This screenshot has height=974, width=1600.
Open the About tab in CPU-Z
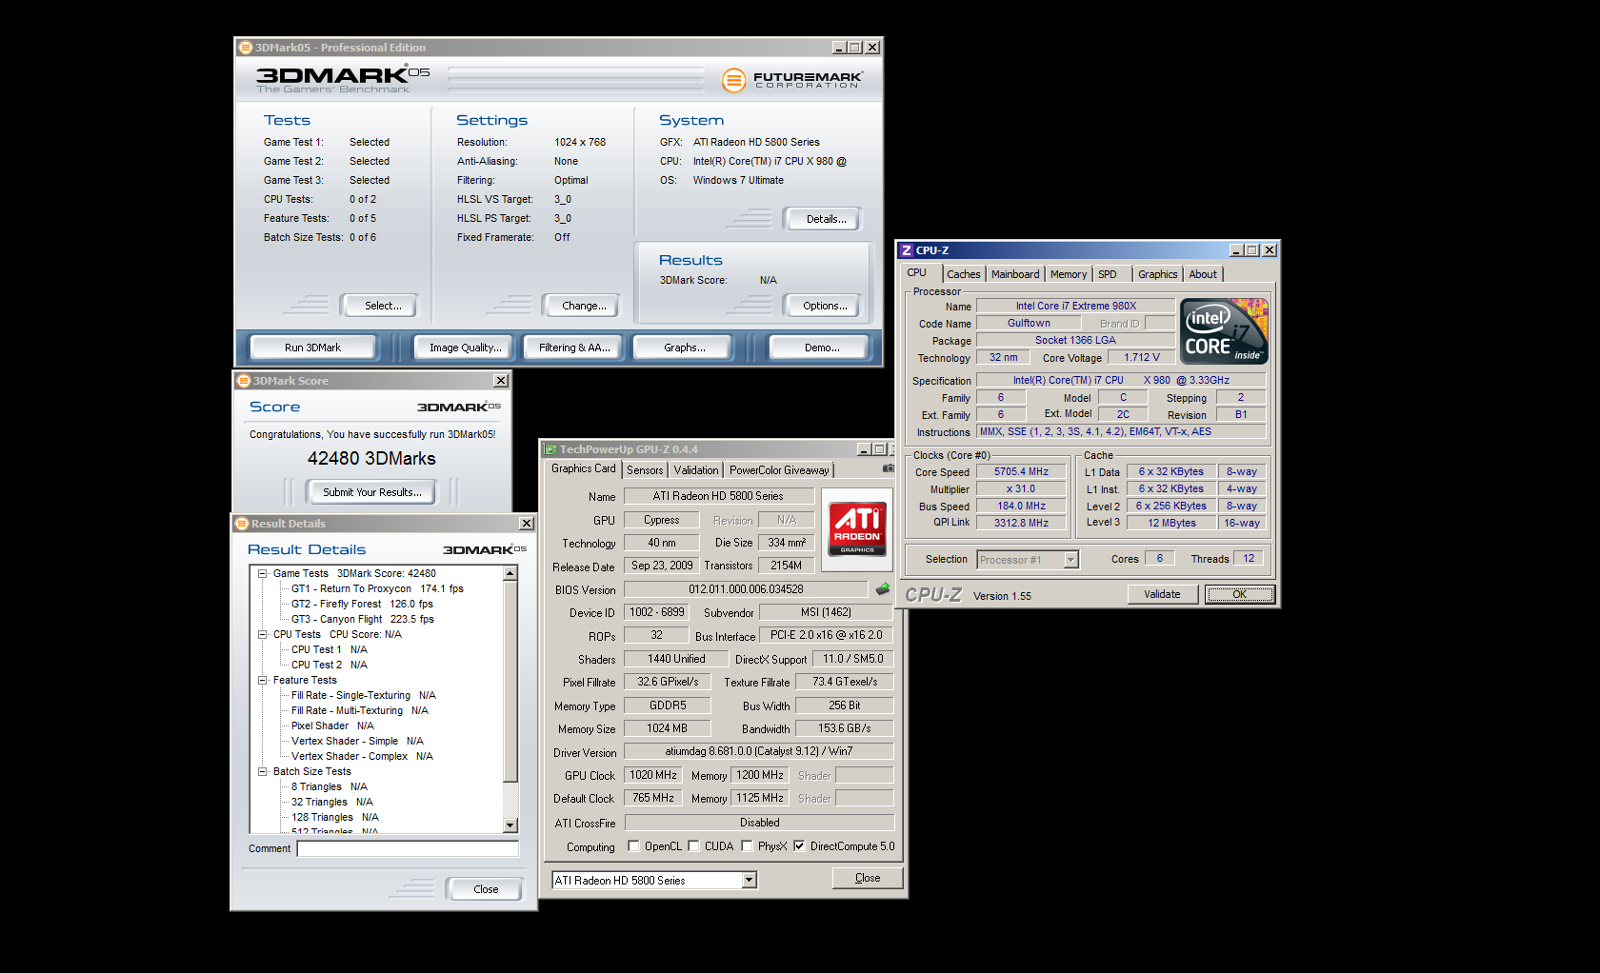click(x=1203, y=274)
